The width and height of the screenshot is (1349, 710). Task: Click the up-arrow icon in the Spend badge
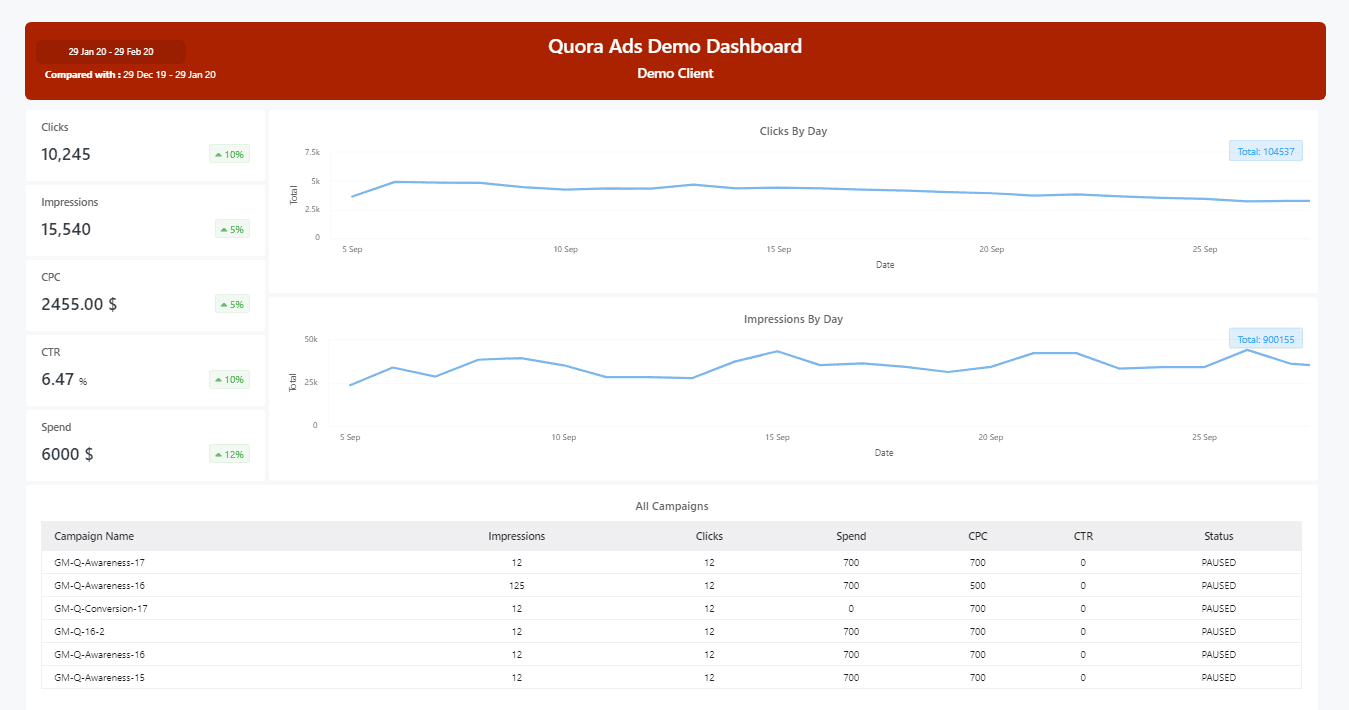coord(217,453)
